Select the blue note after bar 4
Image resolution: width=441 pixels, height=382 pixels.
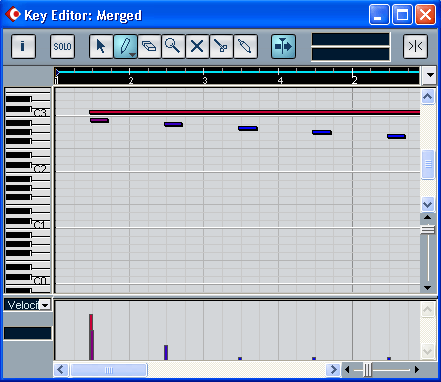[322, 132]
